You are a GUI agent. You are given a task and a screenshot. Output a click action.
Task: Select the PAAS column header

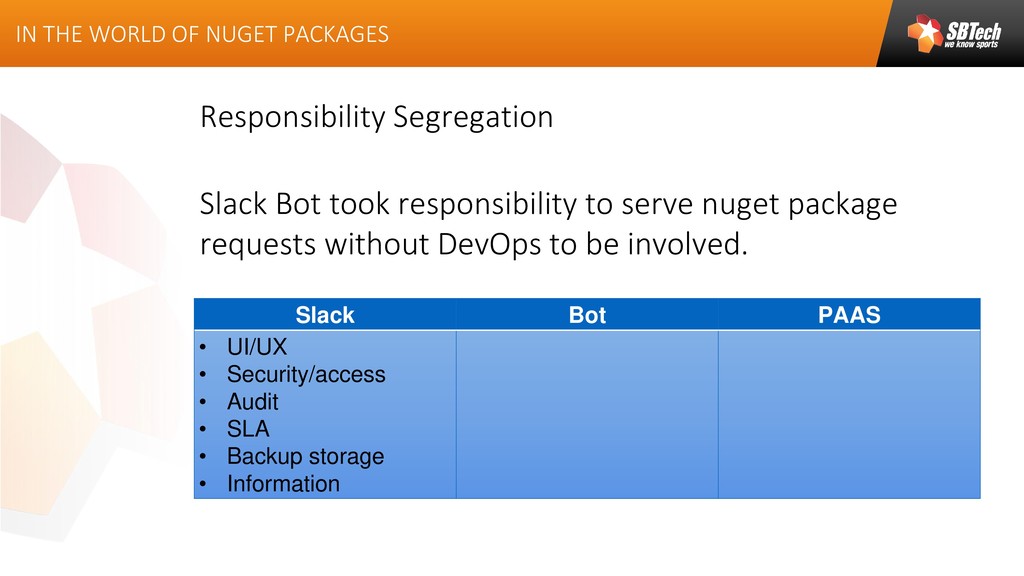849,315
